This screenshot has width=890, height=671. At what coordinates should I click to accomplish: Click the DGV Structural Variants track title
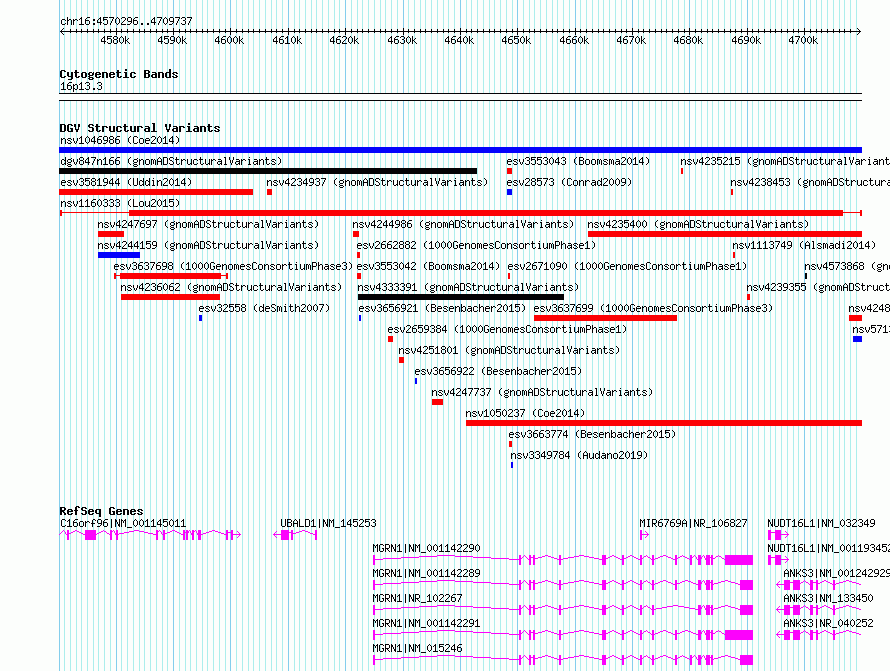click(140, 128)
